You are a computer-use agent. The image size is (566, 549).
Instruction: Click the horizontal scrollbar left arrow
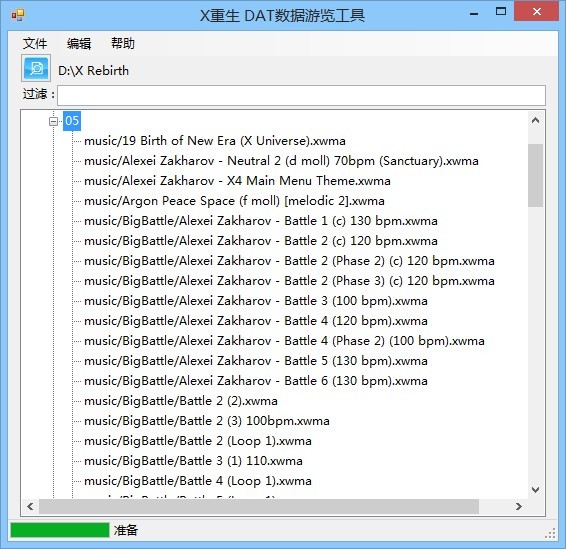pyautogui.click(x=30, y=507)
